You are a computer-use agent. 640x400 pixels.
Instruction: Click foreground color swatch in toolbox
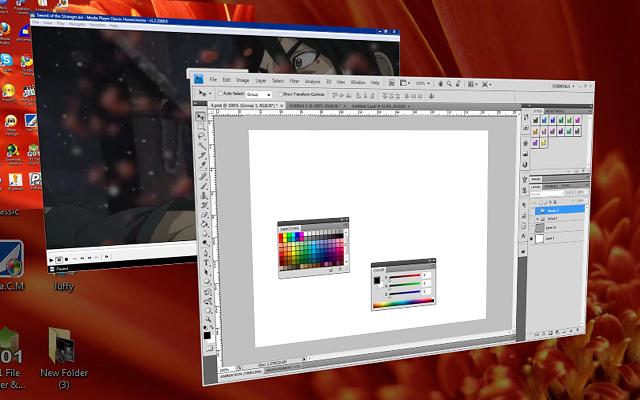tap(207, 335)
